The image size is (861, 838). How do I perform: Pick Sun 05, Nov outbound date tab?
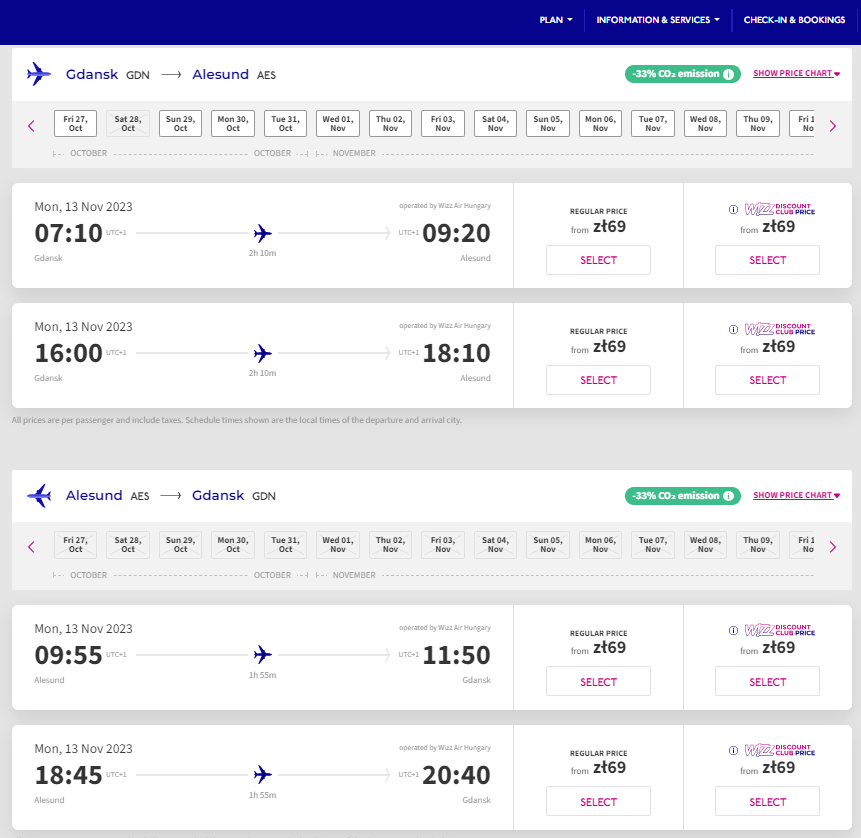point(547,124)
